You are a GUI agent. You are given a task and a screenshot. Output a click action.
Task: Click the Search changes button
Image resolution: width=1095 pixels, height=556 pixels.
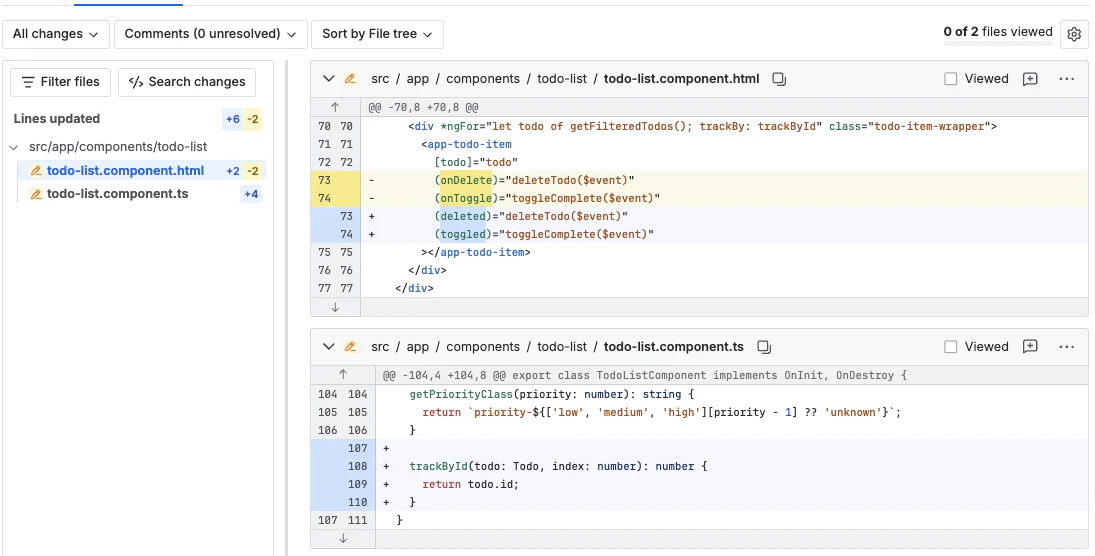tap(187, 82)
